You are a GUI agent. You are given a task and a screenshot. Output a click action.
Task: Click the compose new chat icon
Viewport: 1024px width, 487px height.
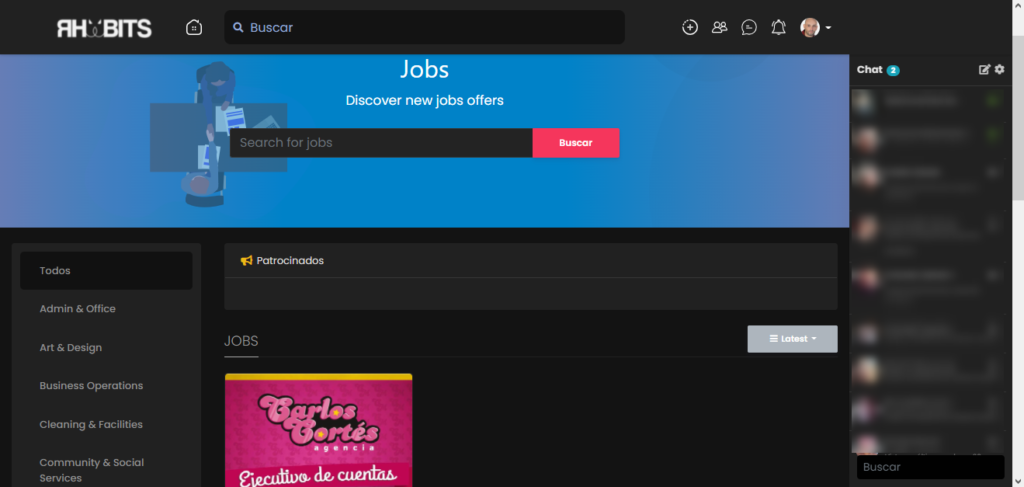click(984, 70)
